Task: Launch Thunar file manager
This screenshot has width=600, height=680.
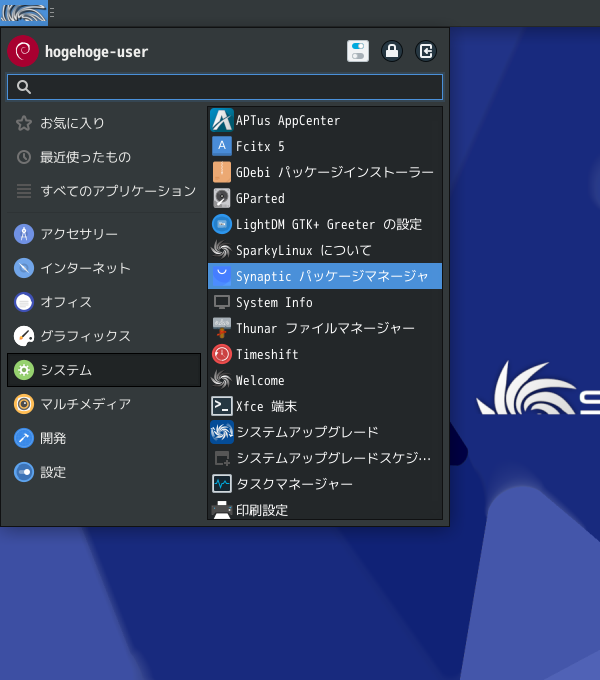Action: click(x=325, y=328)
